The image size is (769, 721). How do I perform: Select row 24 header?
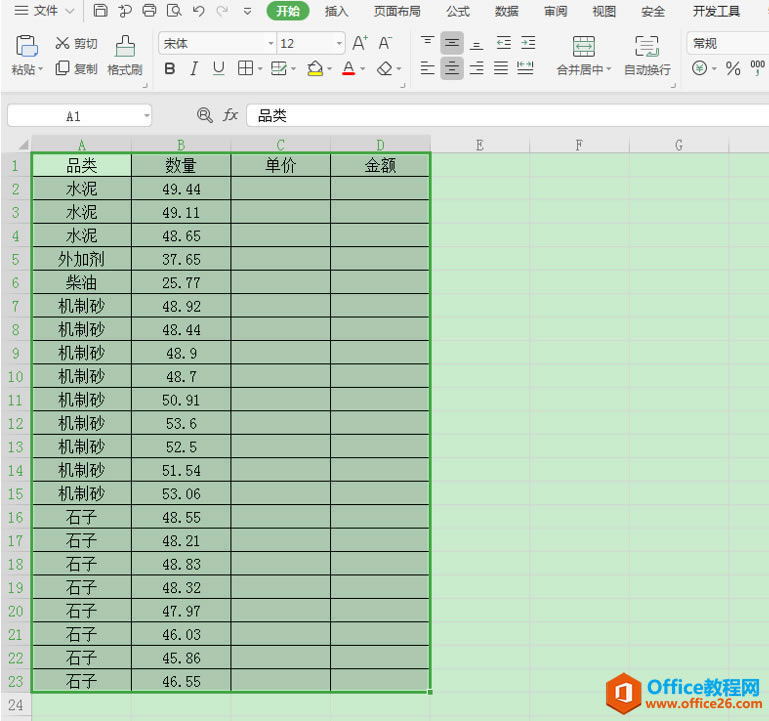(x=16, y=705)
